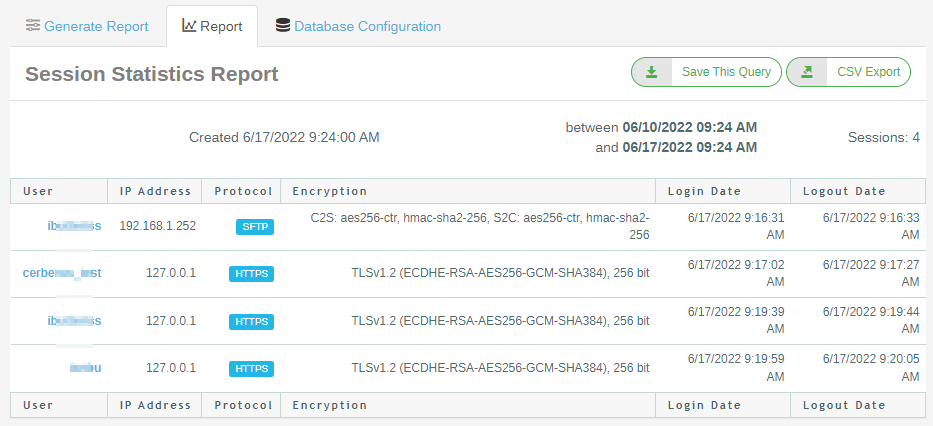
Task: Open the user link starting with 'cerbe'
Action: [62, 273]
